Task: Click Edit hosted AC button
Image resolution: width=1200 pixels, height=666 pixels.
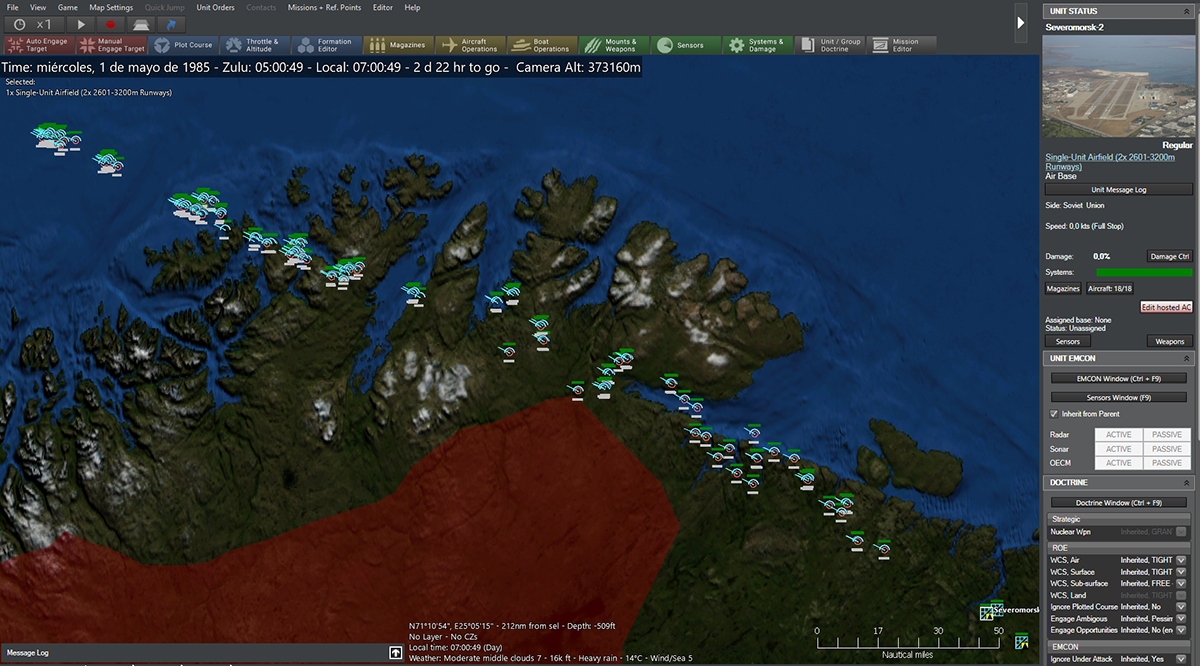Action: click(x=1166, y=307)
